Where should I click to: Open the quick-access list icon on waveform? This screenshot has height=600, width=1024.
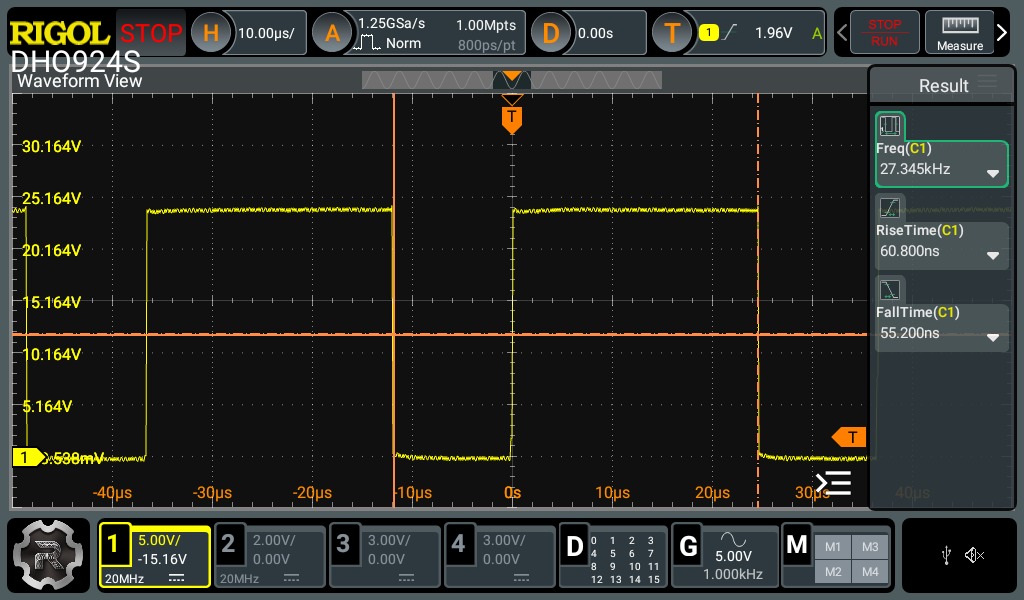click(833, 483)
